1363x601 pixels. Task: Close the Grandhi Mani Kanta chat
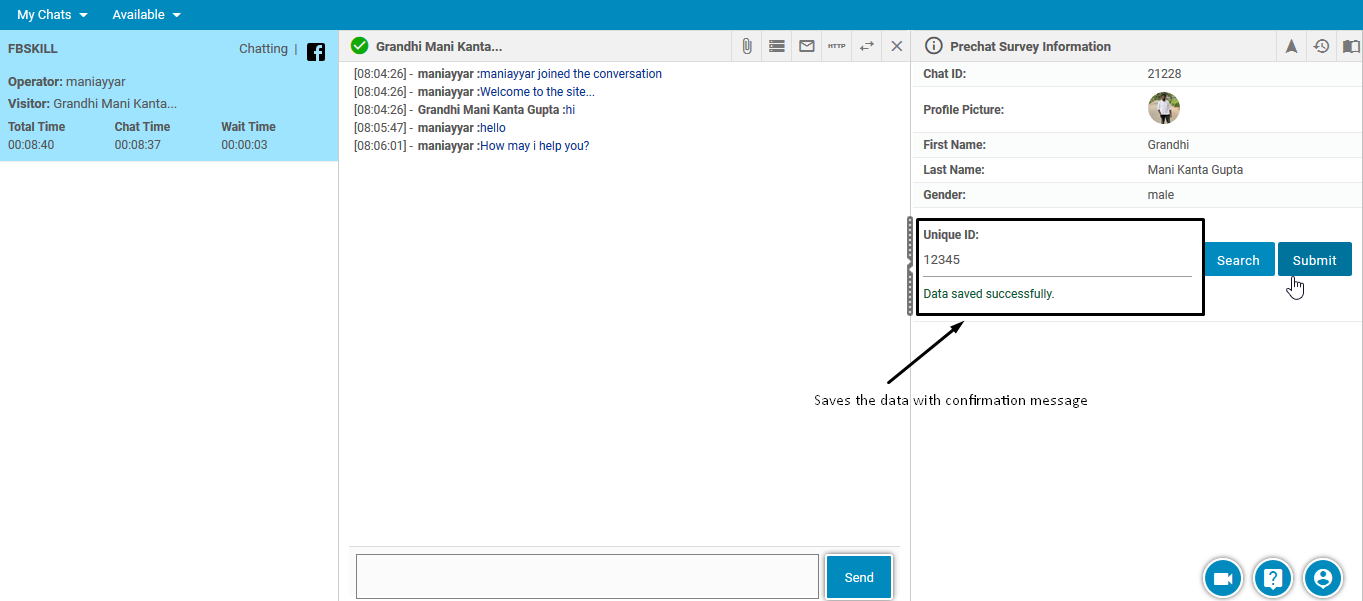pos(896,46)
